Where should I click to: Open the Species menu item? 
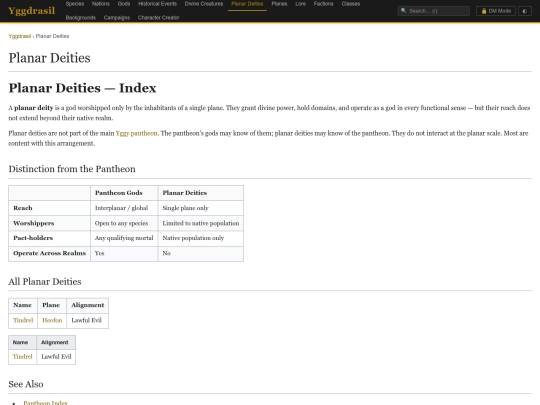[75, 4]
